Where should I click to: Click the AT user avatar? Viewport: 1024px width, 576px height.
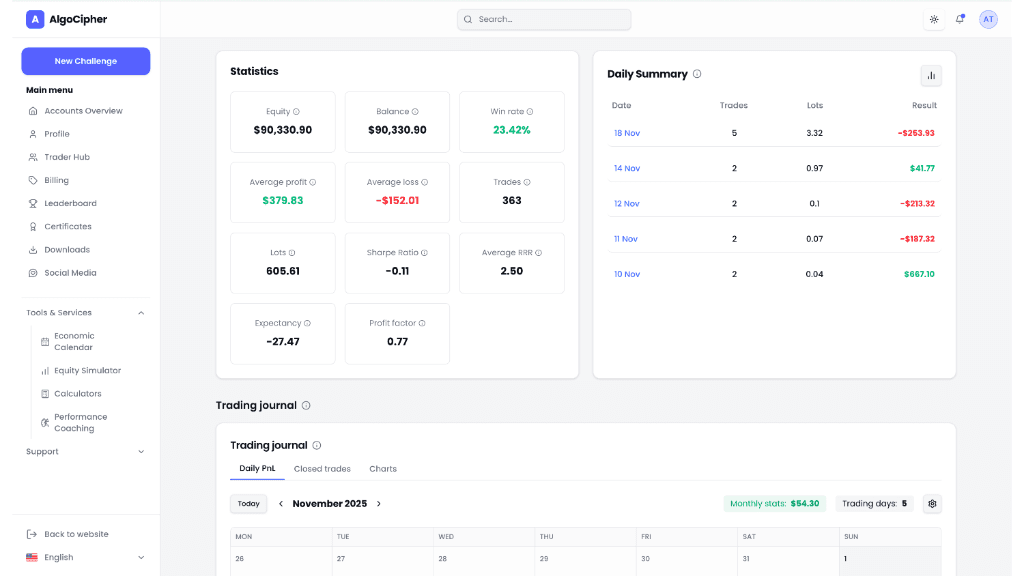tap(988, 19)
